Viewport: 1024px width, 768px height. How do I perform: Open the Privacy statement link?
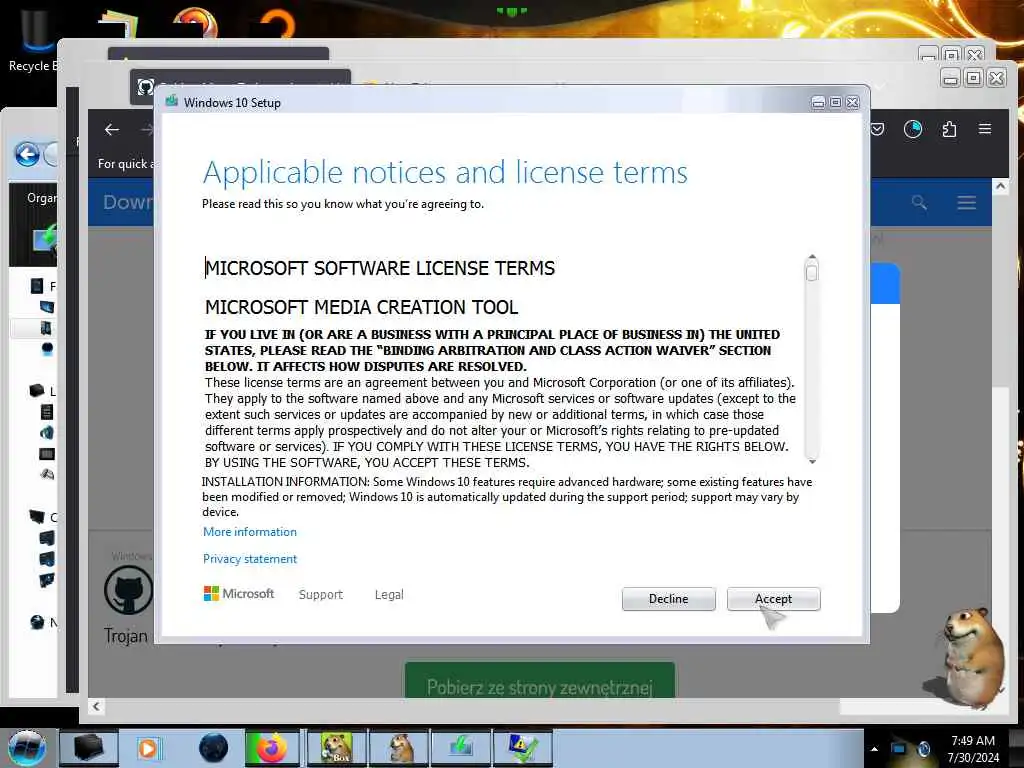click(249, 559)
